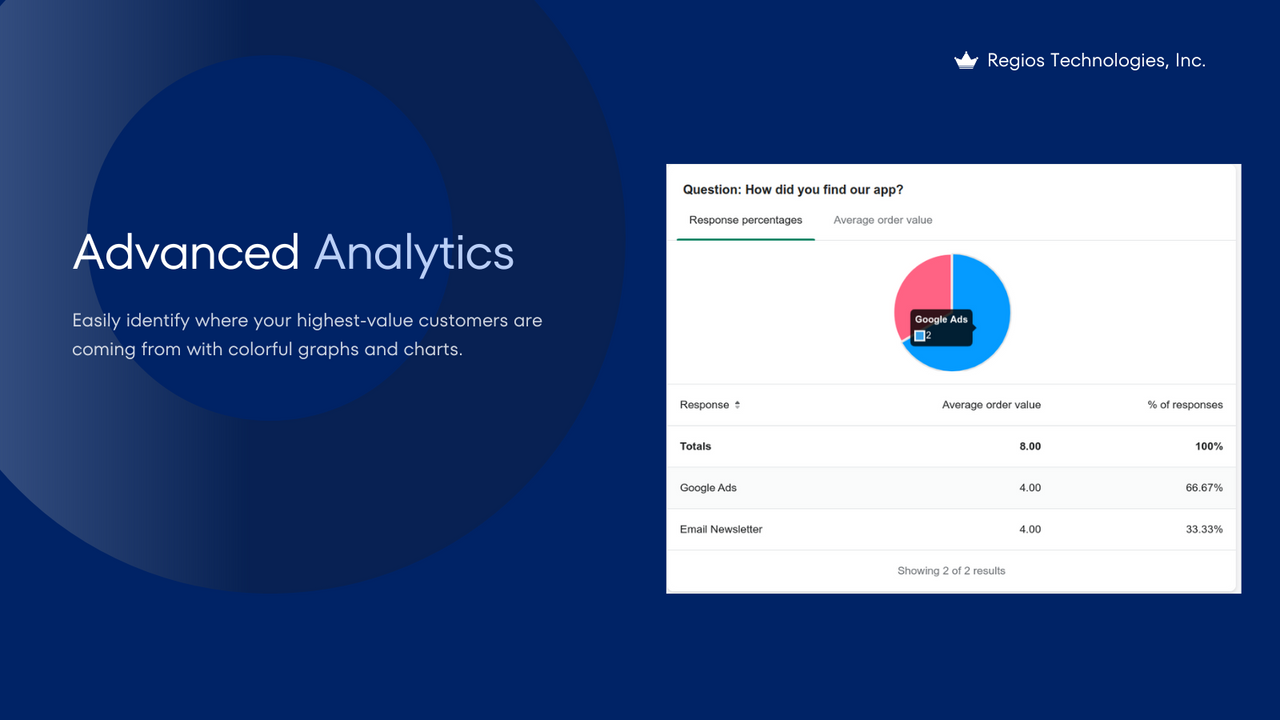Switch to the Average order value tab

click(882, 220)
